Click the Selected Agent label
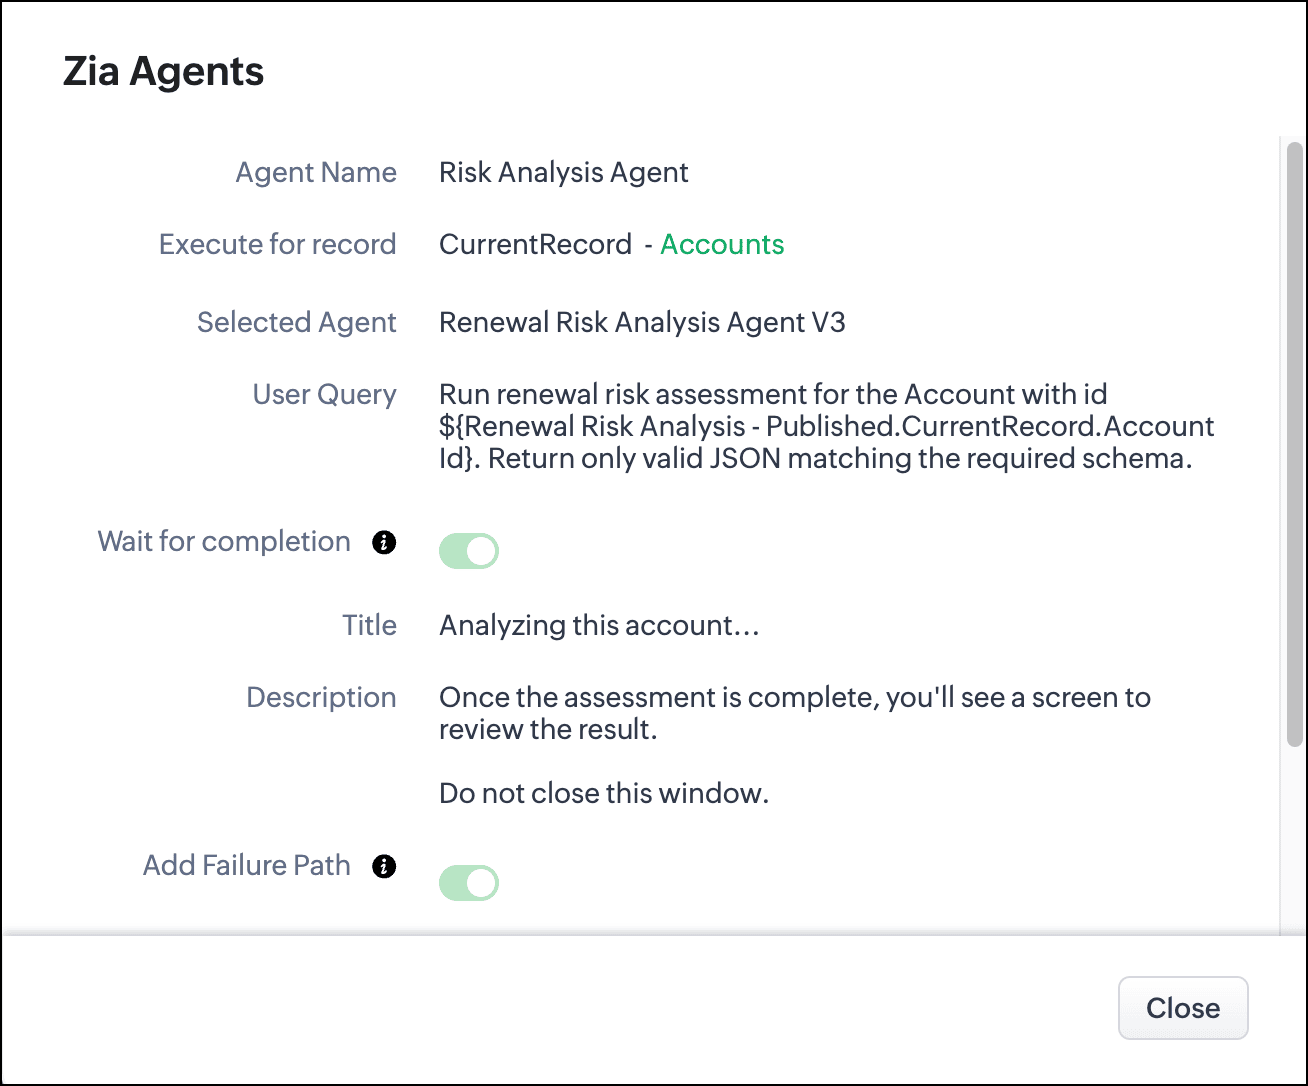This screenshot has width=1308, height=1086. click(297, 322)
